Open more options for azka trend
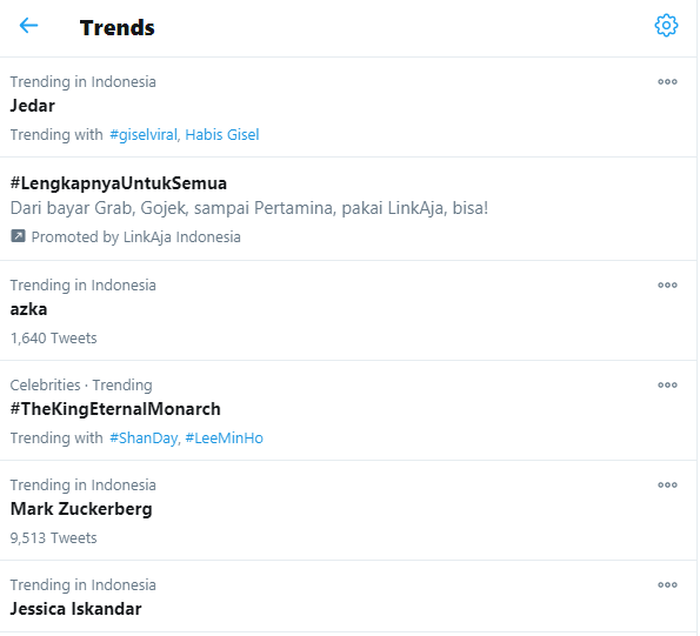Image resolution: width=700 pixels, height=636 pixels. (x=667, y=285)
